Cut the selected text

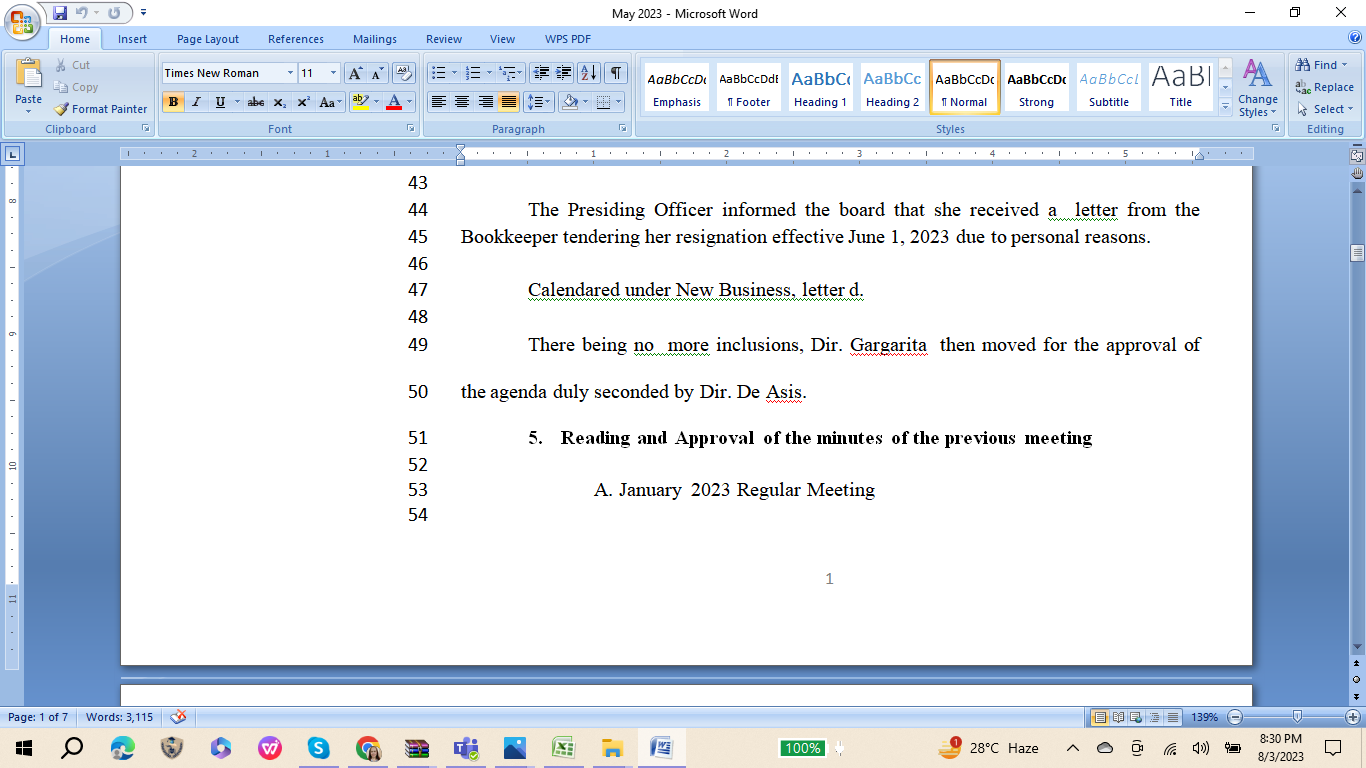(x=72, y=65)
